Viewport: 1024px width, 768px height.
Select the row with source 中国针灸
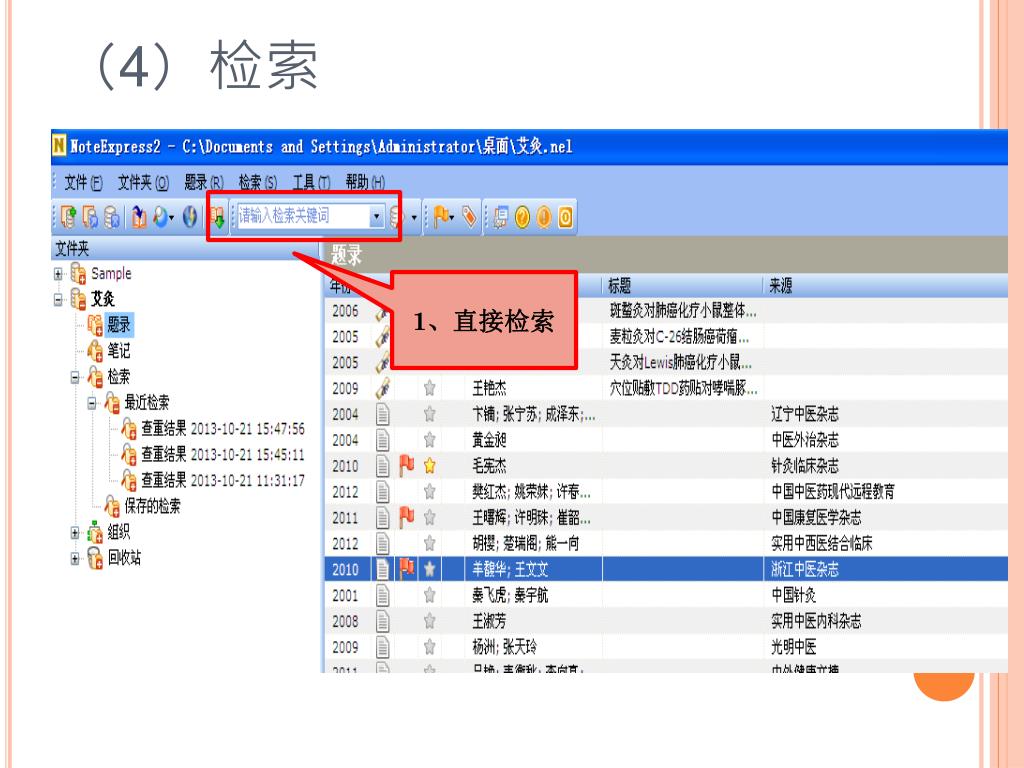point(665,595)
